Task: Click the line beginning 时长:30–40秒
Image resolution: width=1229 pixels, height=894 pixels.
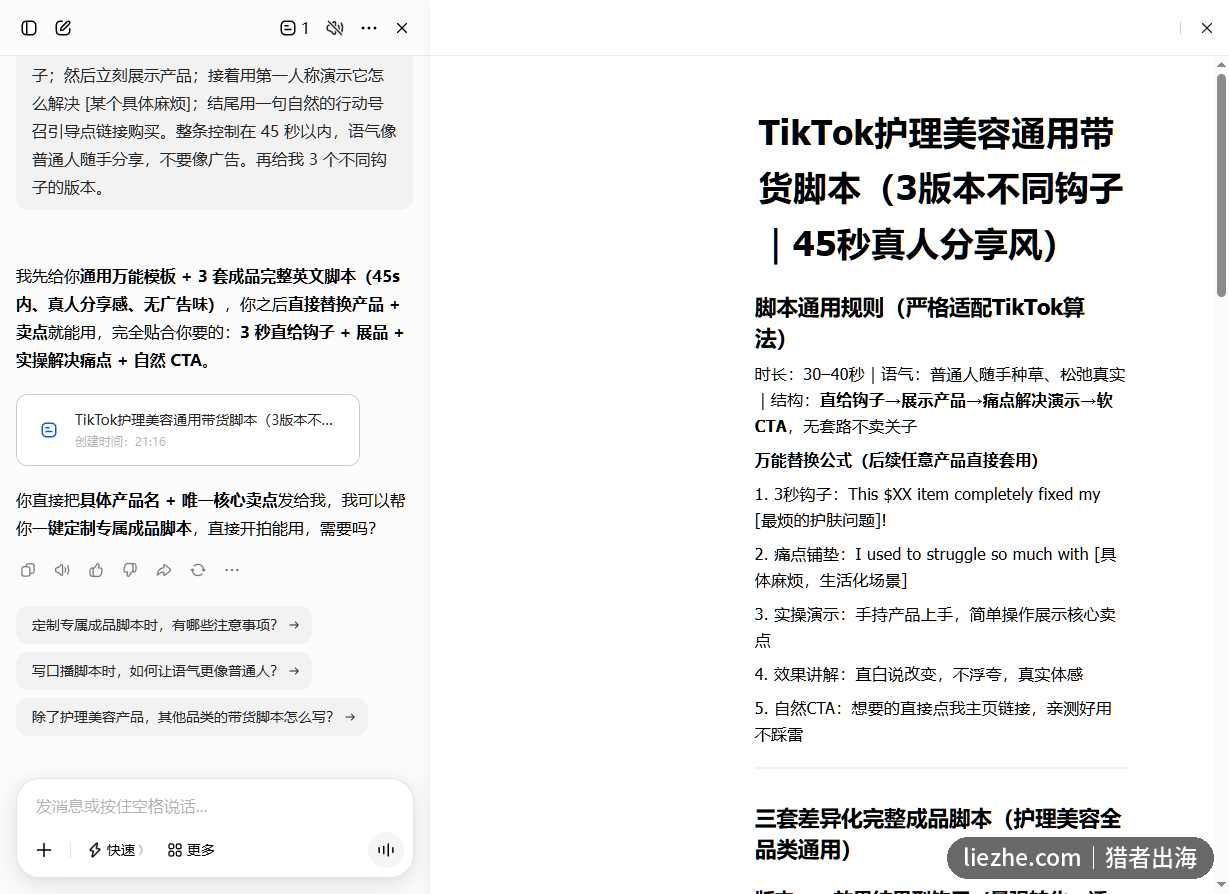Action: coord(940,400)
